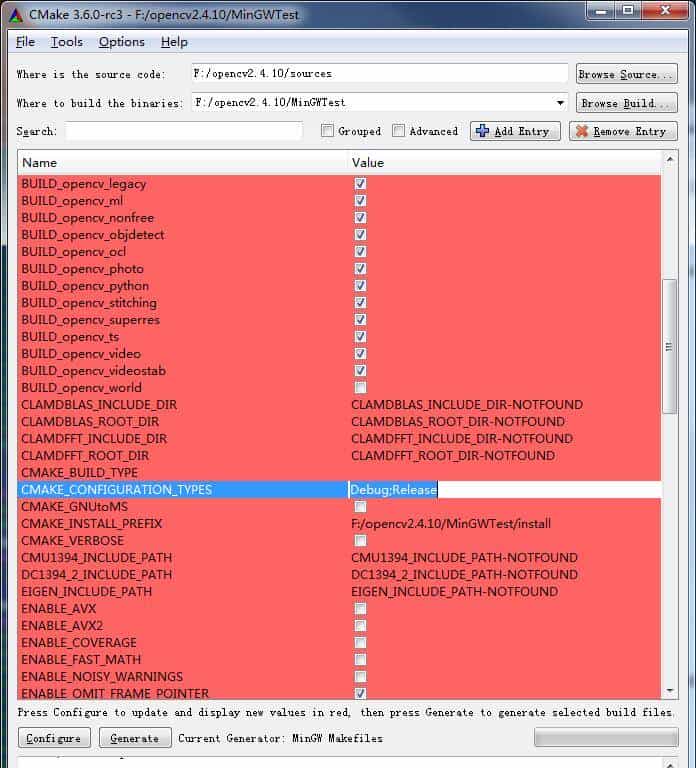Click the Configure button

tap(54, 738)
